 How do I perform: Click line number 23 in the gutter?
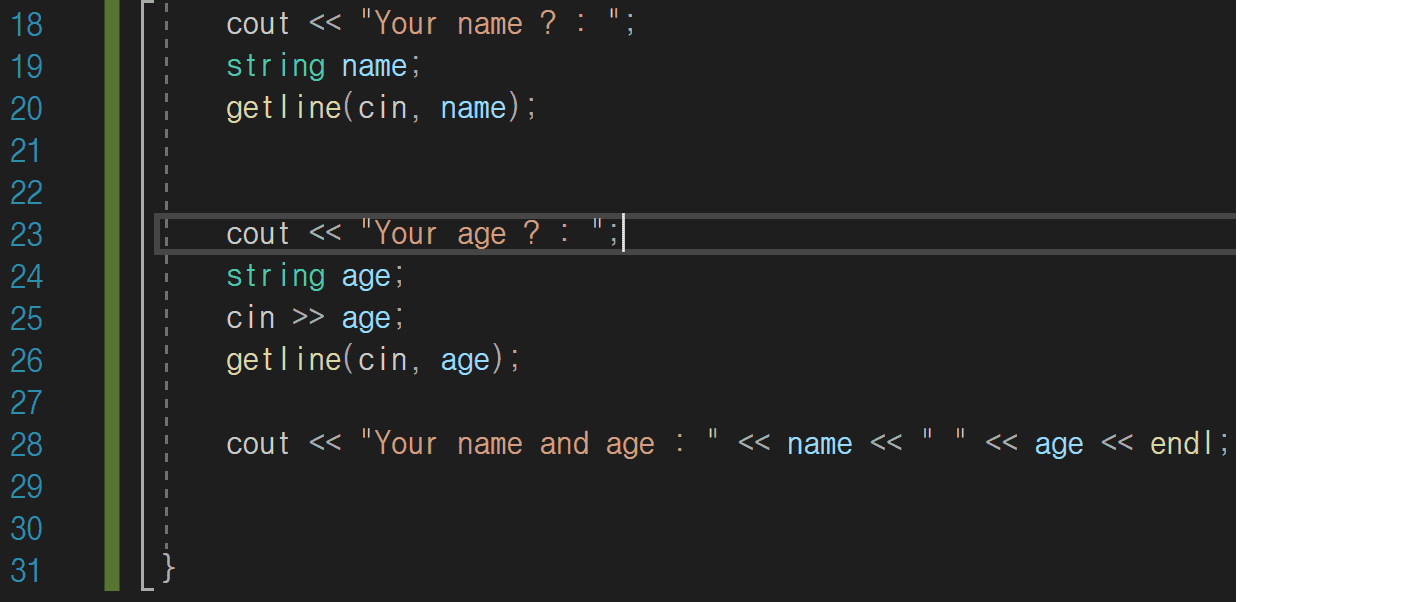[x=27, y=234]
